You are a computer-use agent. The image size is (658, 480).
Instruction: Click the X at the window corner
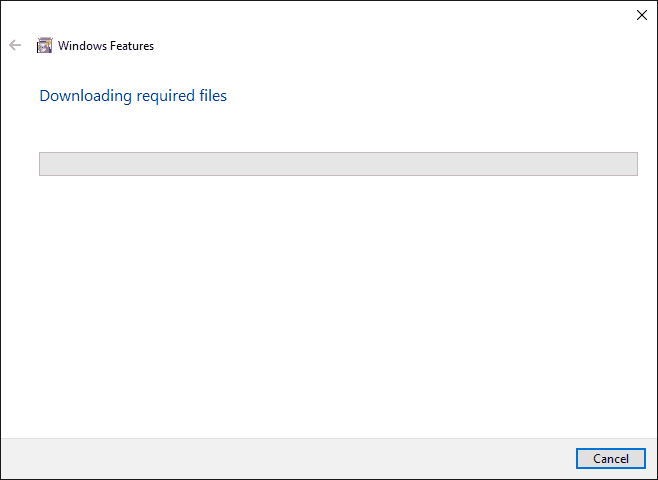click(642, 15)
